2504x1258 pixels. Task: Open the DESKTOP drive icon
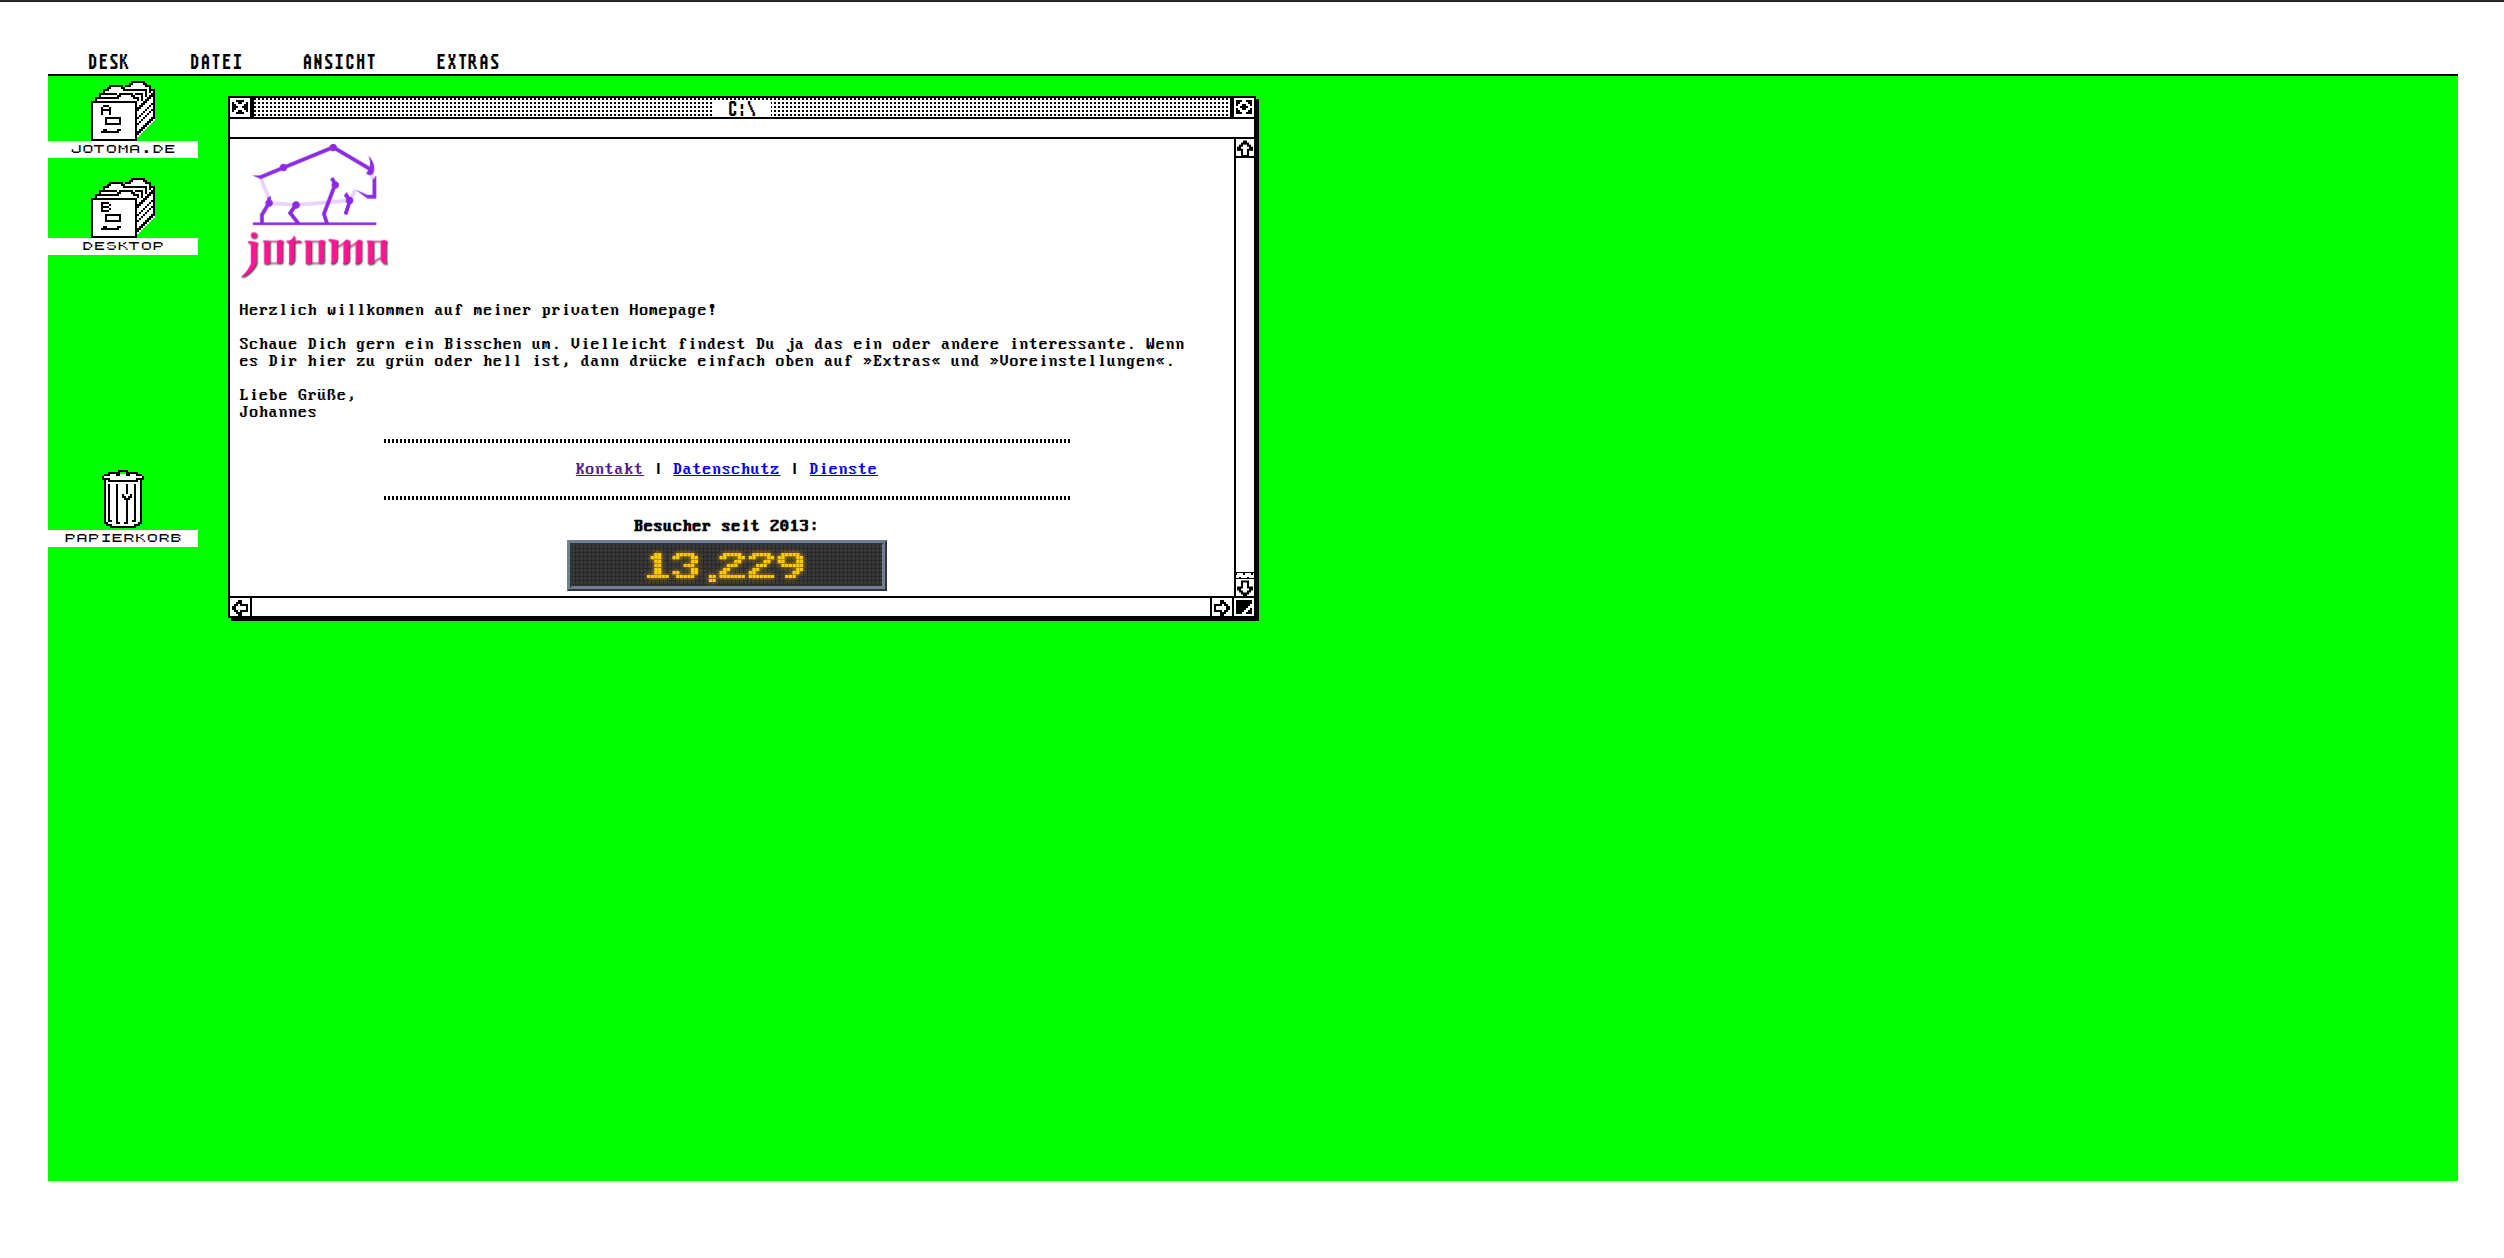click(123, 209)
